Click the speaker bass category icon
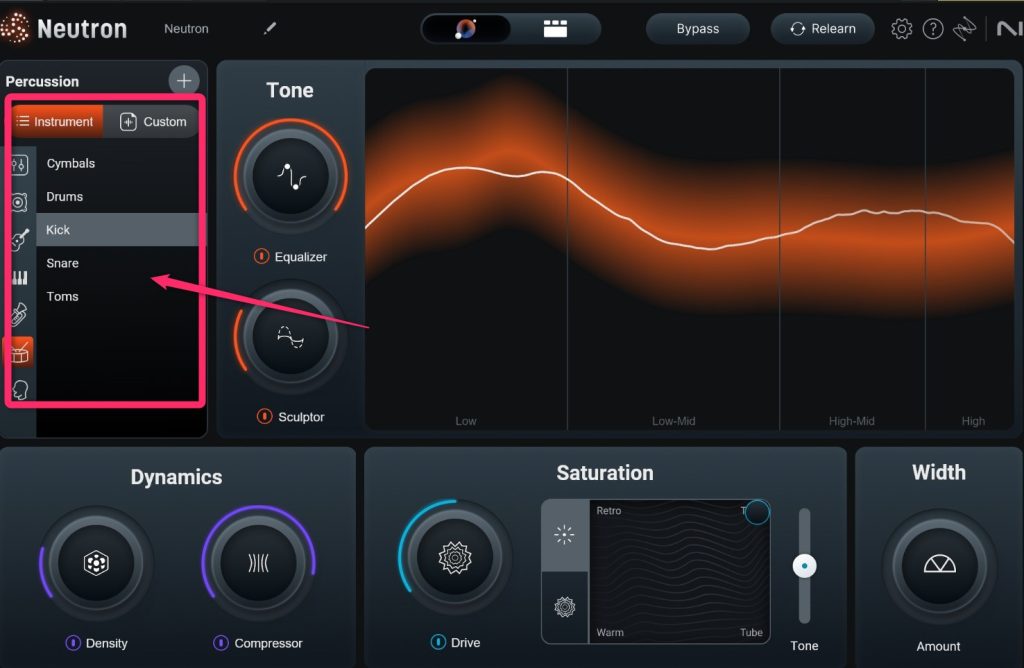Screen dimensions: 1024x668 tap(20, 203)
